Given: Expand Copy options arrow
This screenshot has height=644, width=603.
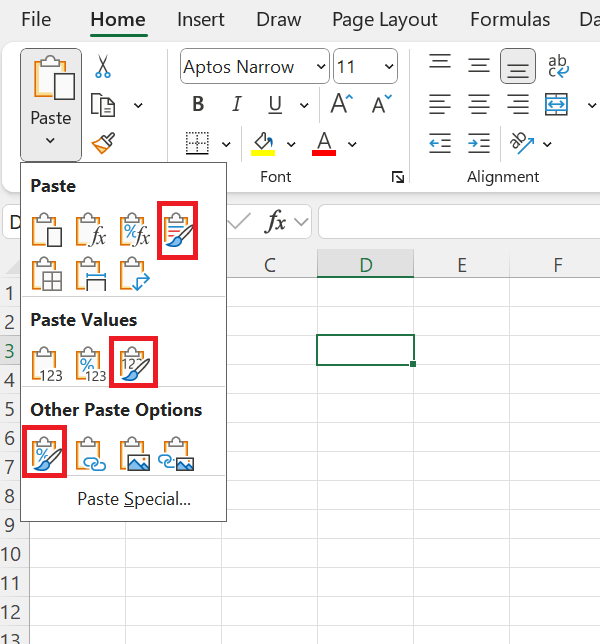Looking at the screenshot, I should click(138, 106).
